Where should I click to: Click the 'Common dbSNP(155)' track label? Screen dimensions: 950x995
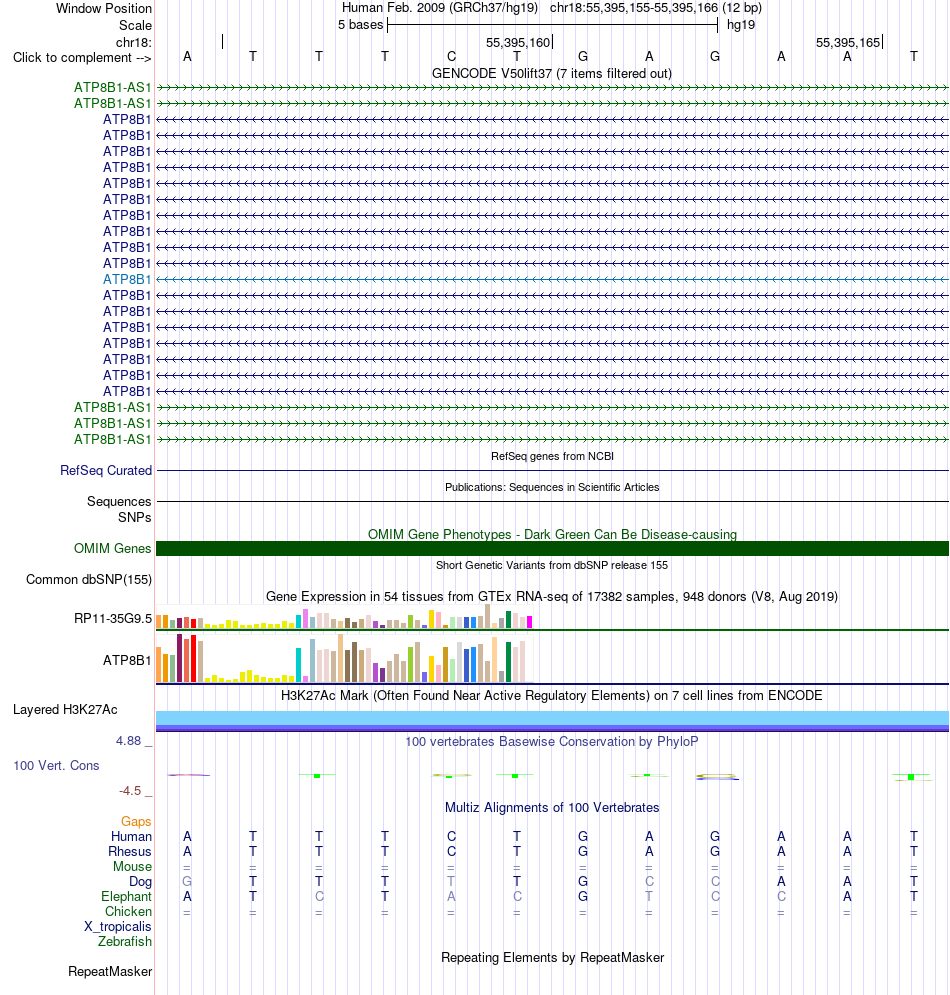click(89, 579)
